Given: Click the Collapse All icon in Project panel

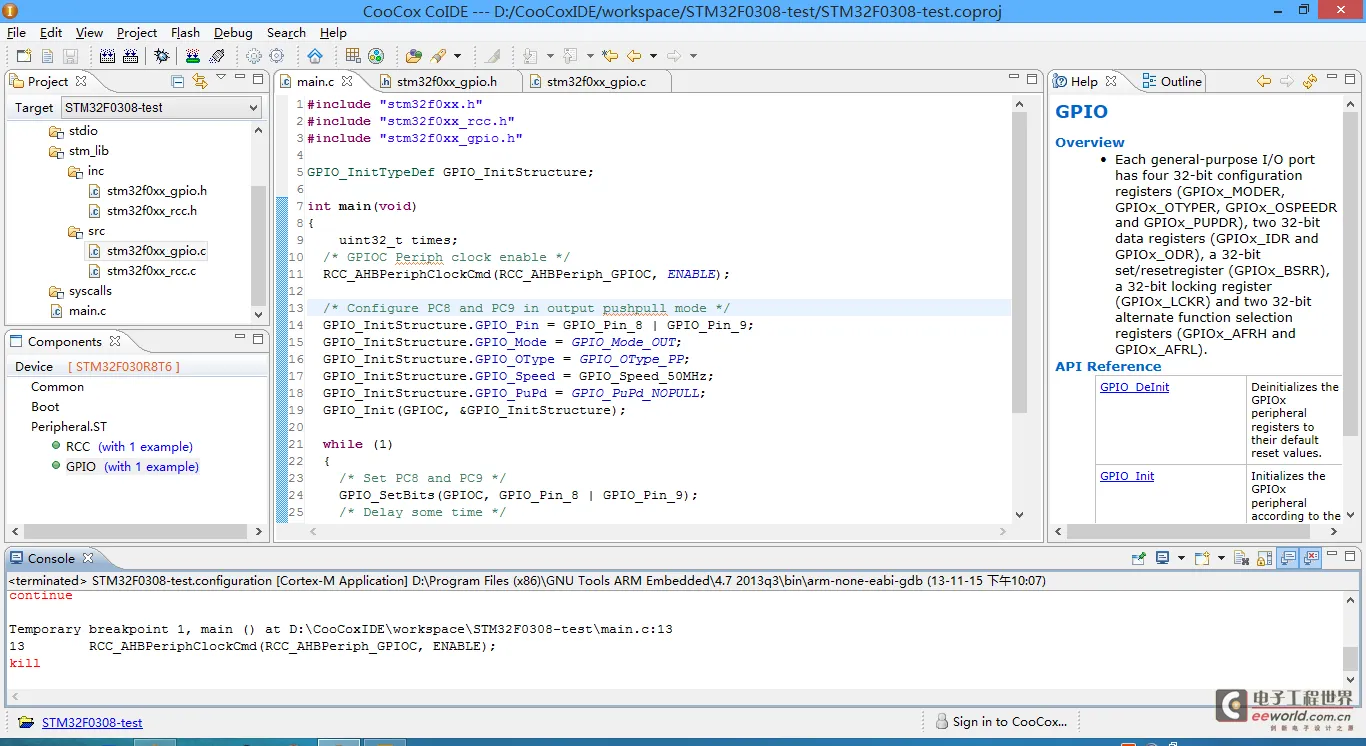Looking at the screenshot, I should (178, 81).
